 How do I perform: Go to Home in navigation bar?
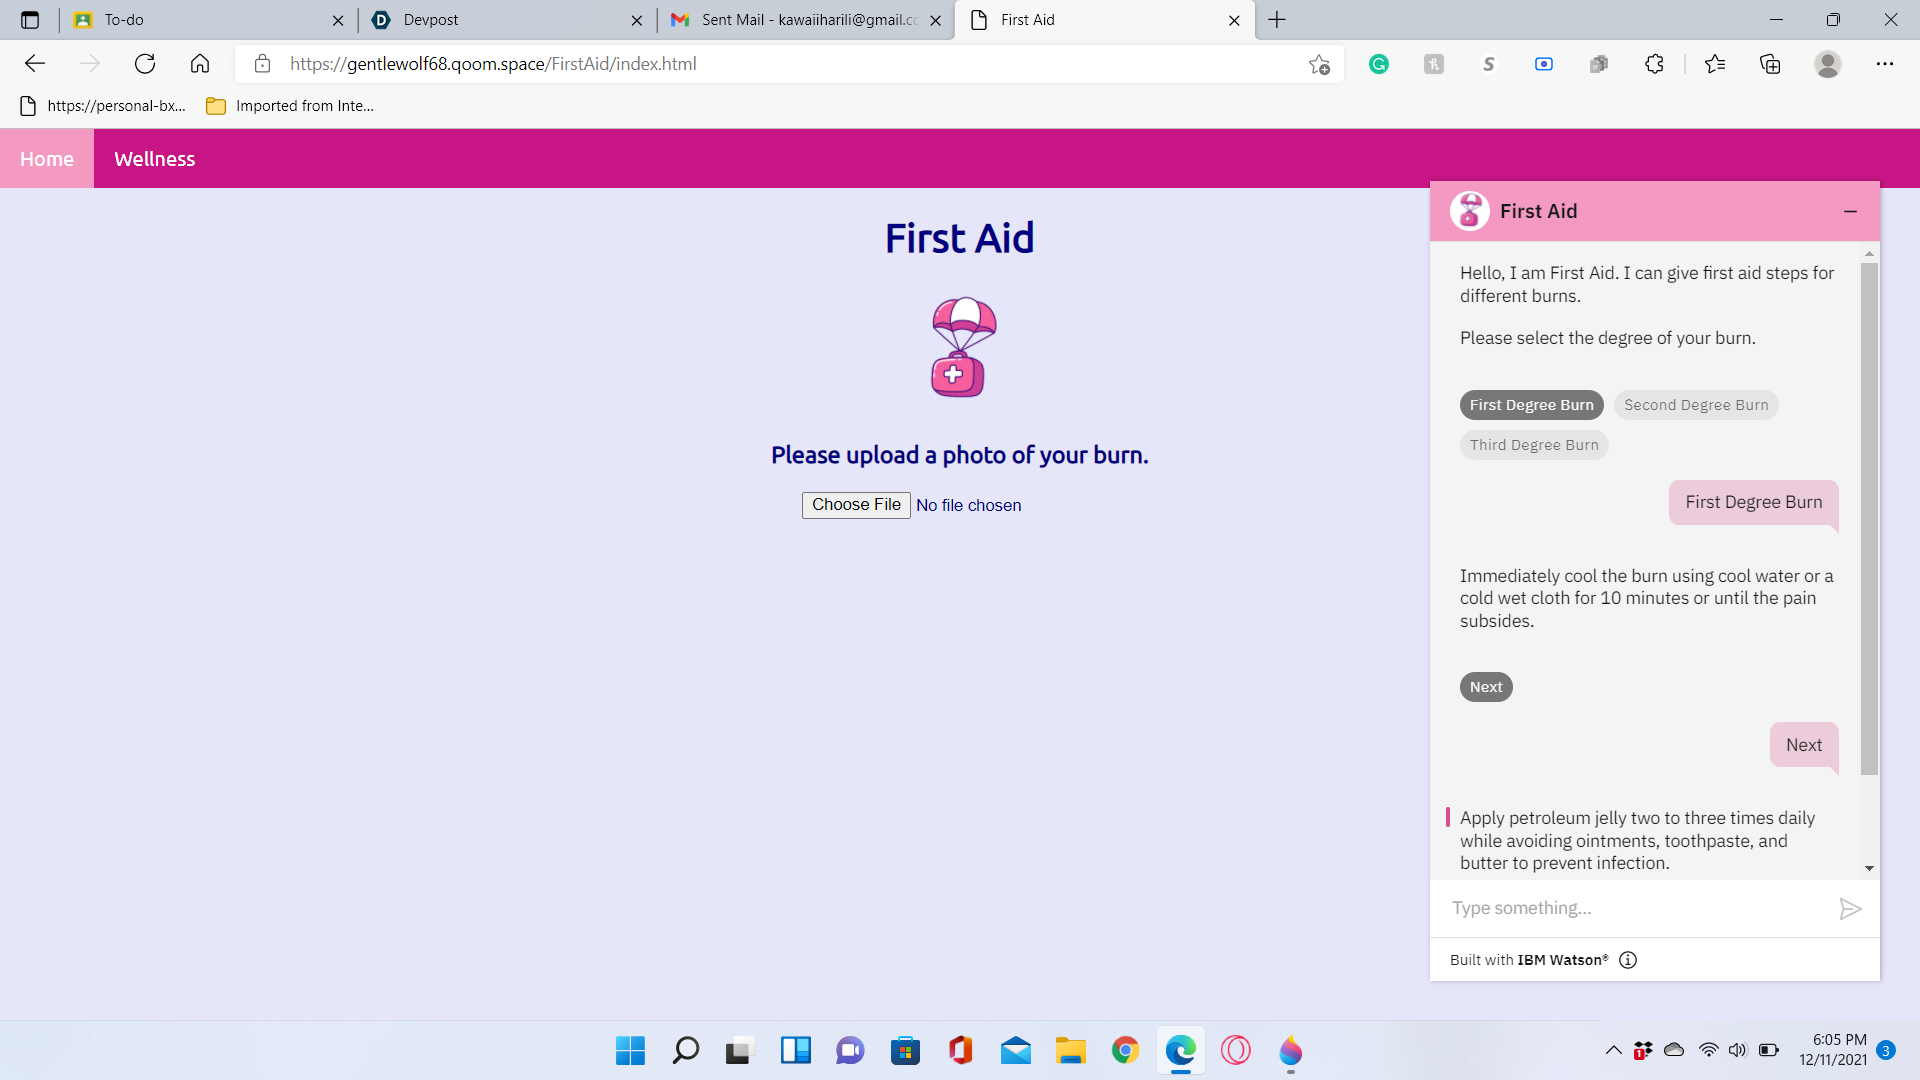pyautogui.click(x=47, y=159)
